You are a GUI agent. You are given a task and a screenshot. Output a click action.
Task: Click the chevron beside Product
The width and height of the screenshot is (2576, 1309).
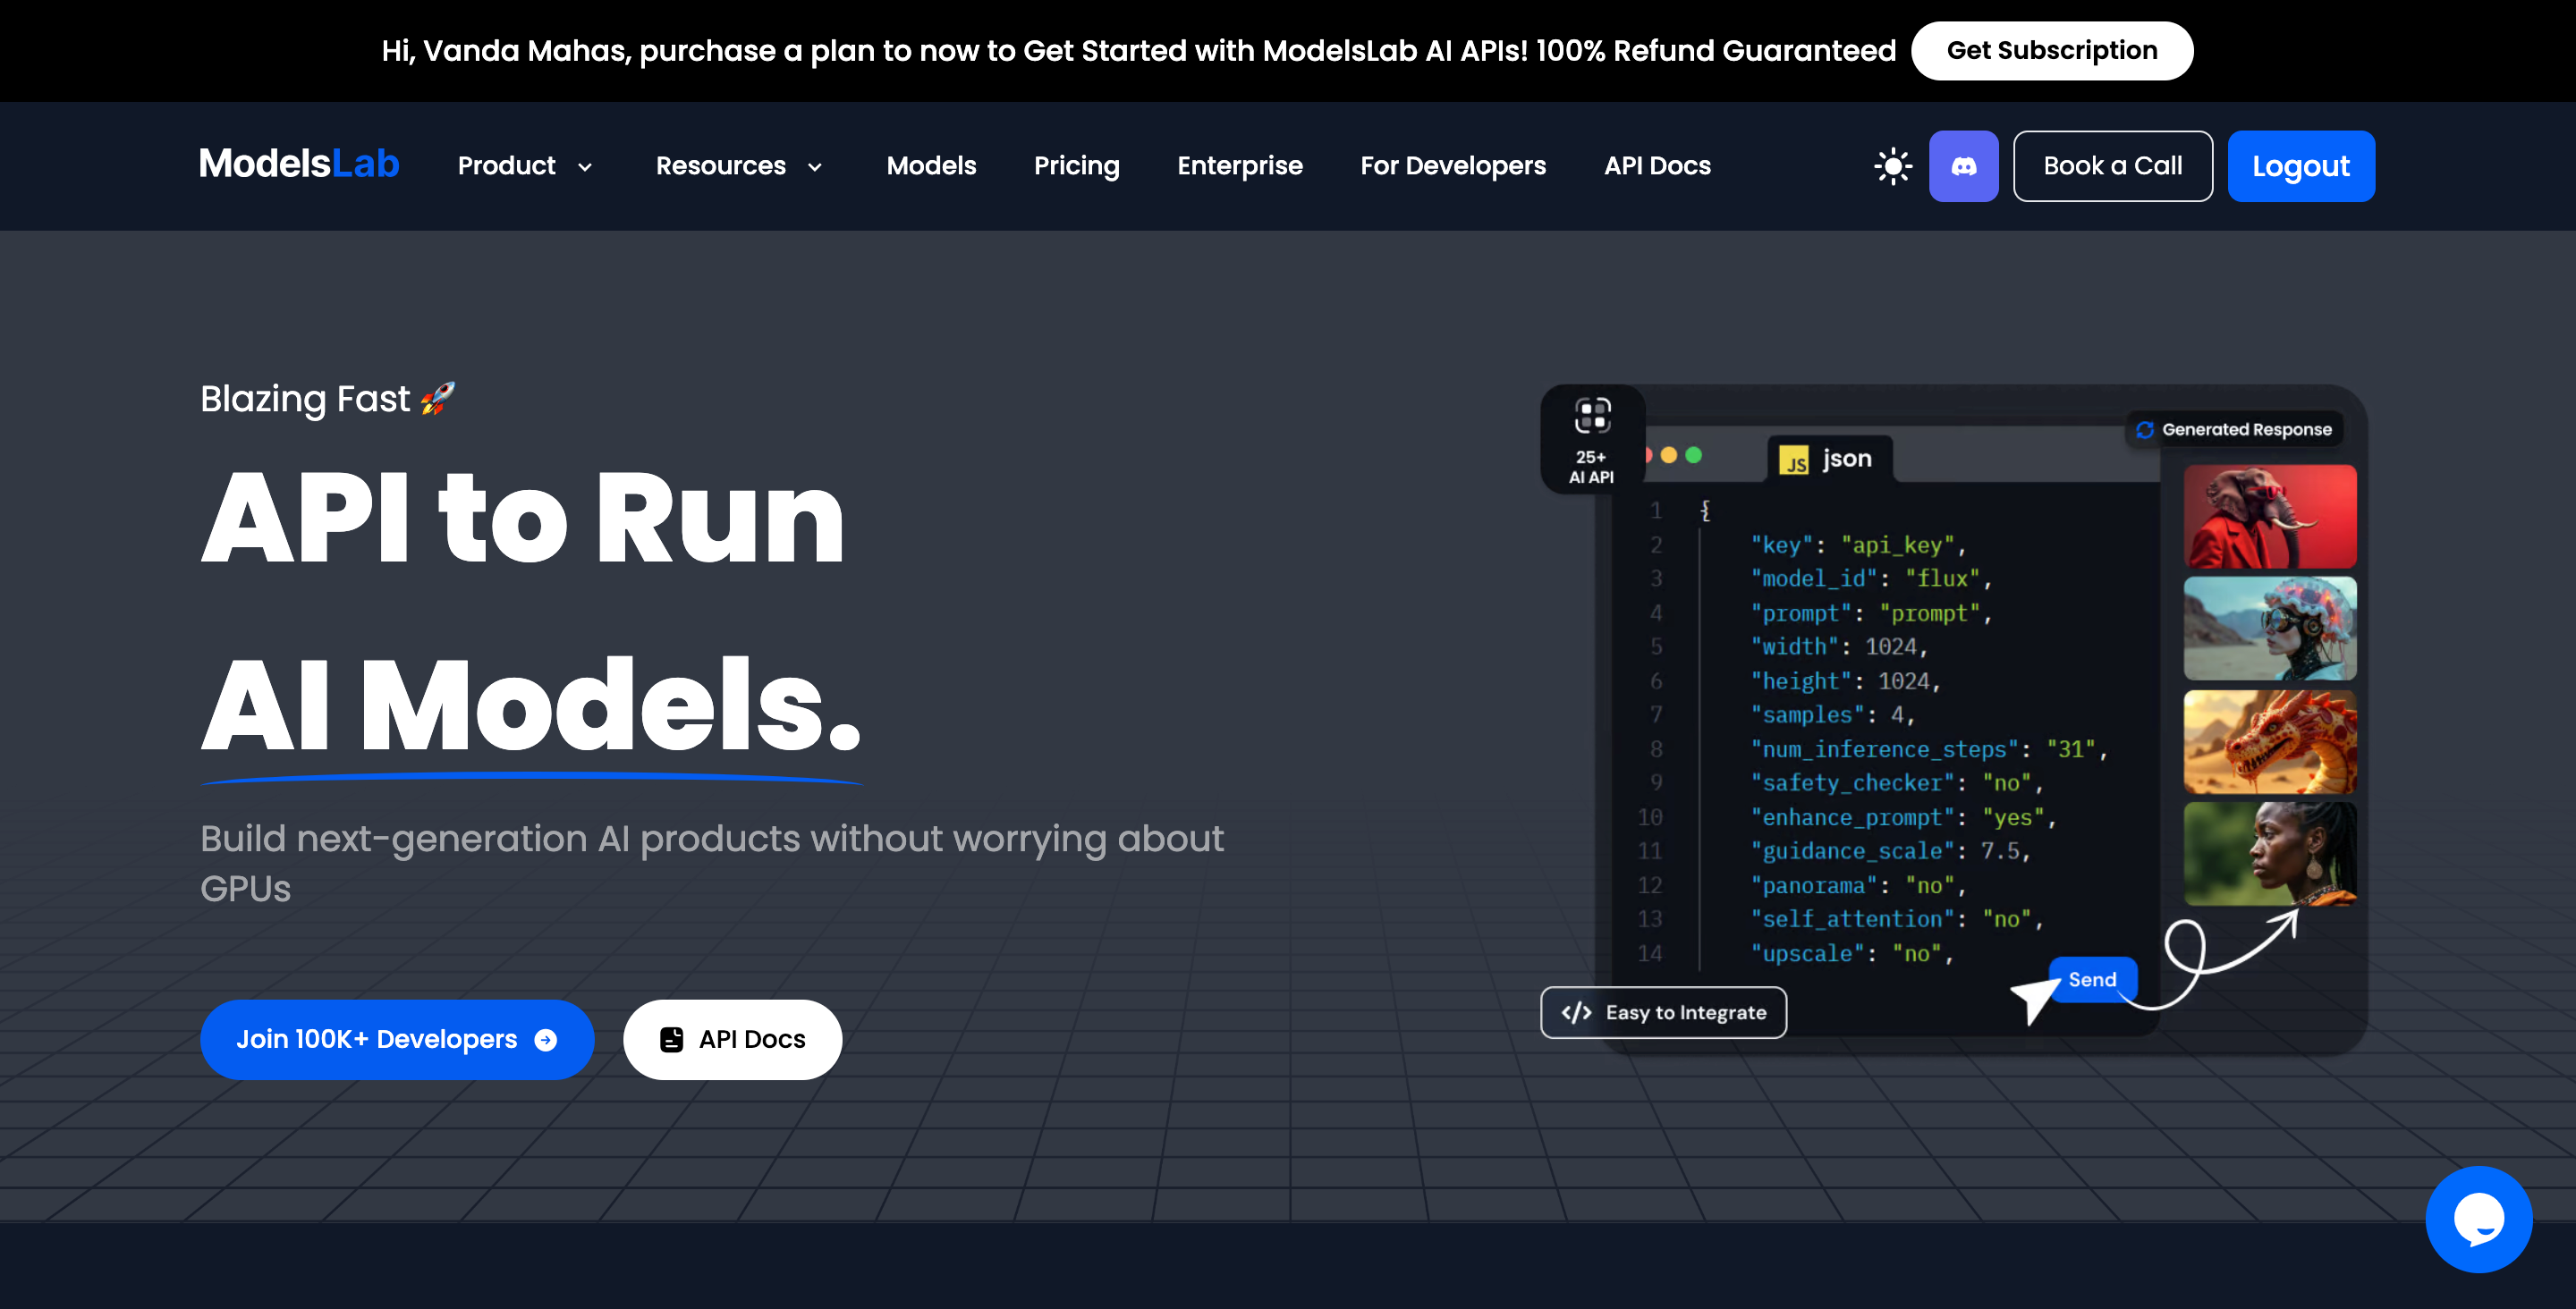click(x=585, y=167)
